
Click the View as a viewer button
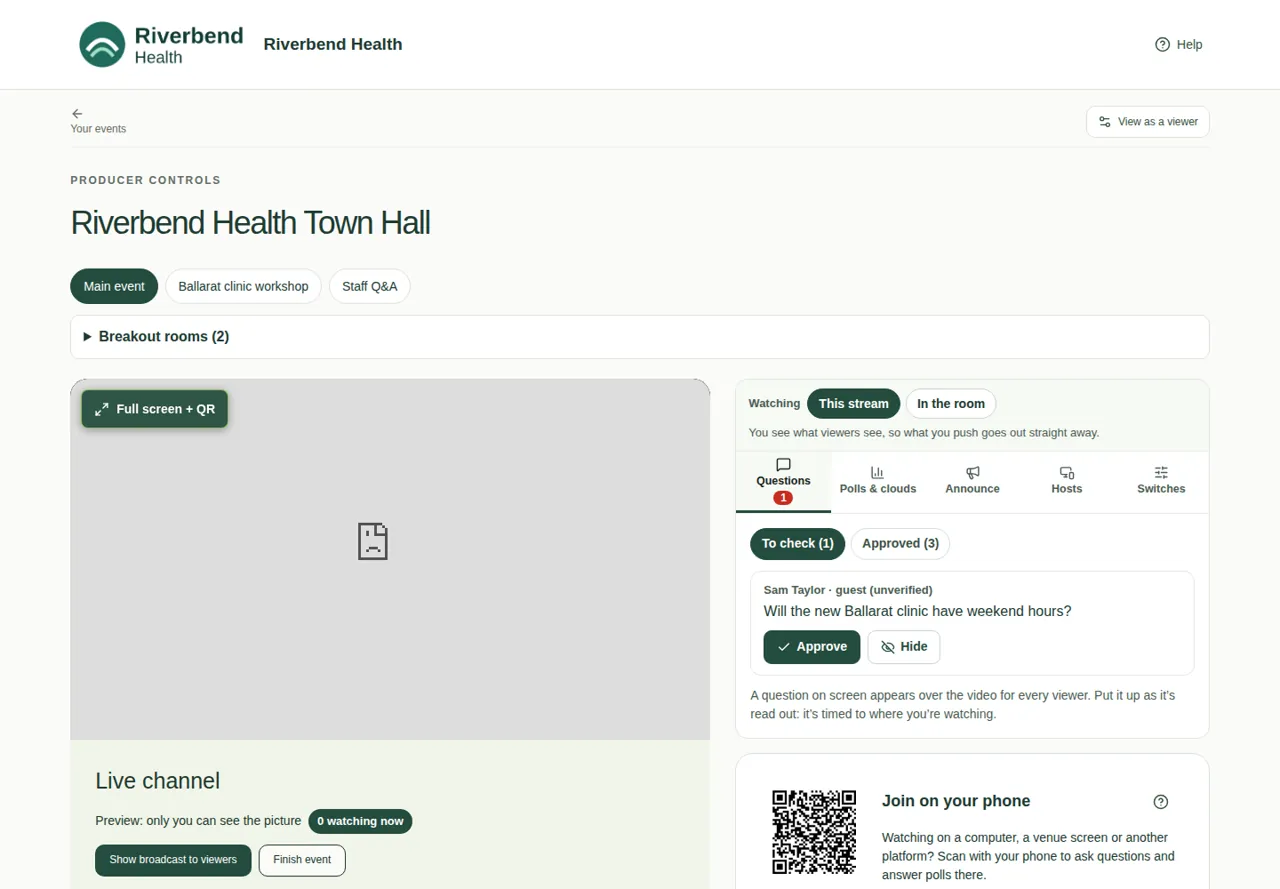pyautogui.click(x=1148, y=122)
